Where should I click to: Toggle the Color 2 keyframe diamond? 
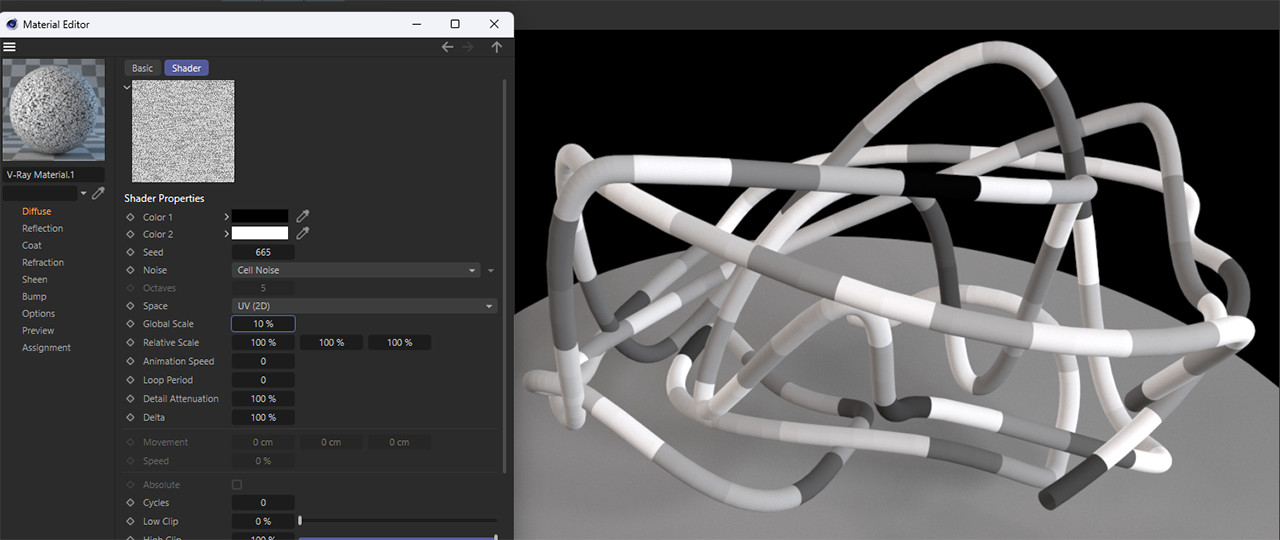(x=130, y=234)
